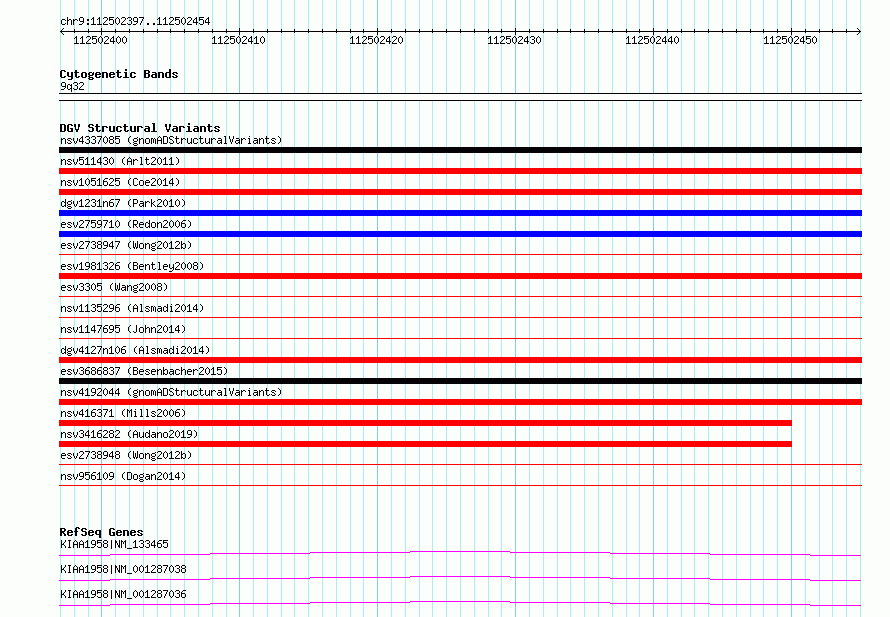Click the chr9:112502397..112502454 coordinate label
Viewport: 890px width, 617px height.
135,21
